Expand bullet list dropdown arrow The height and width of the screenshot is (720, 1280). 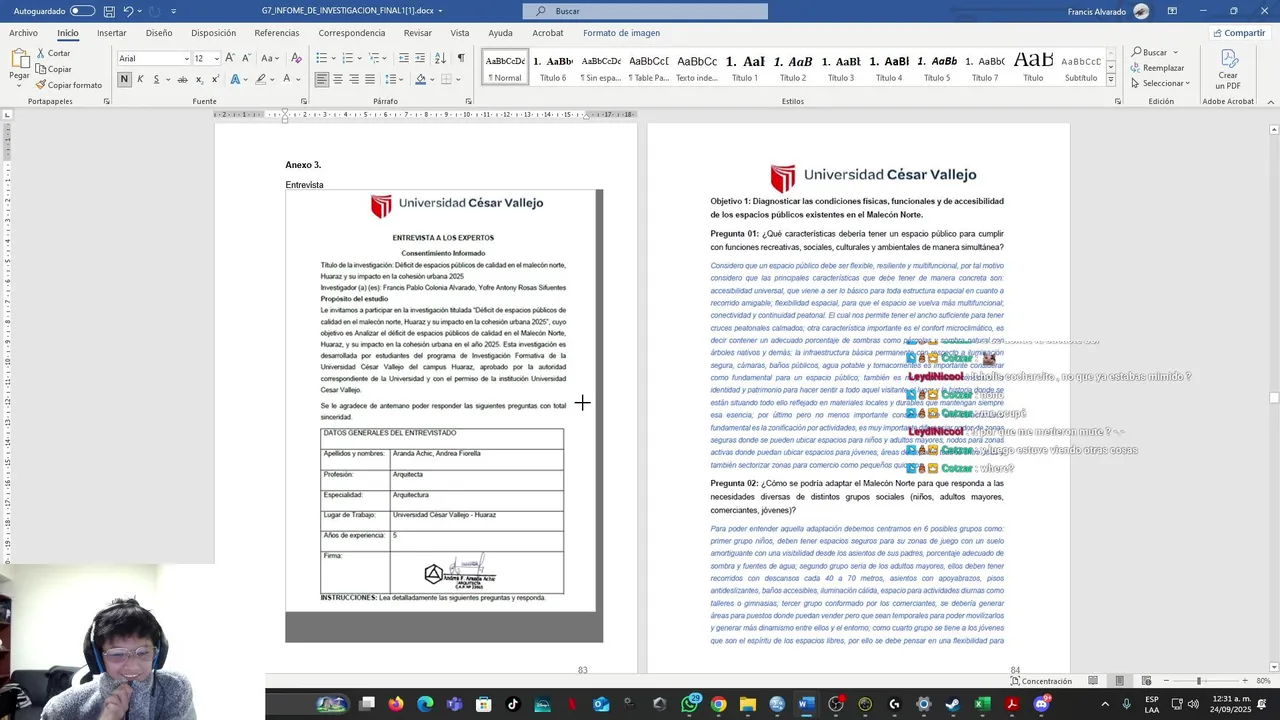tap(335, 58)
